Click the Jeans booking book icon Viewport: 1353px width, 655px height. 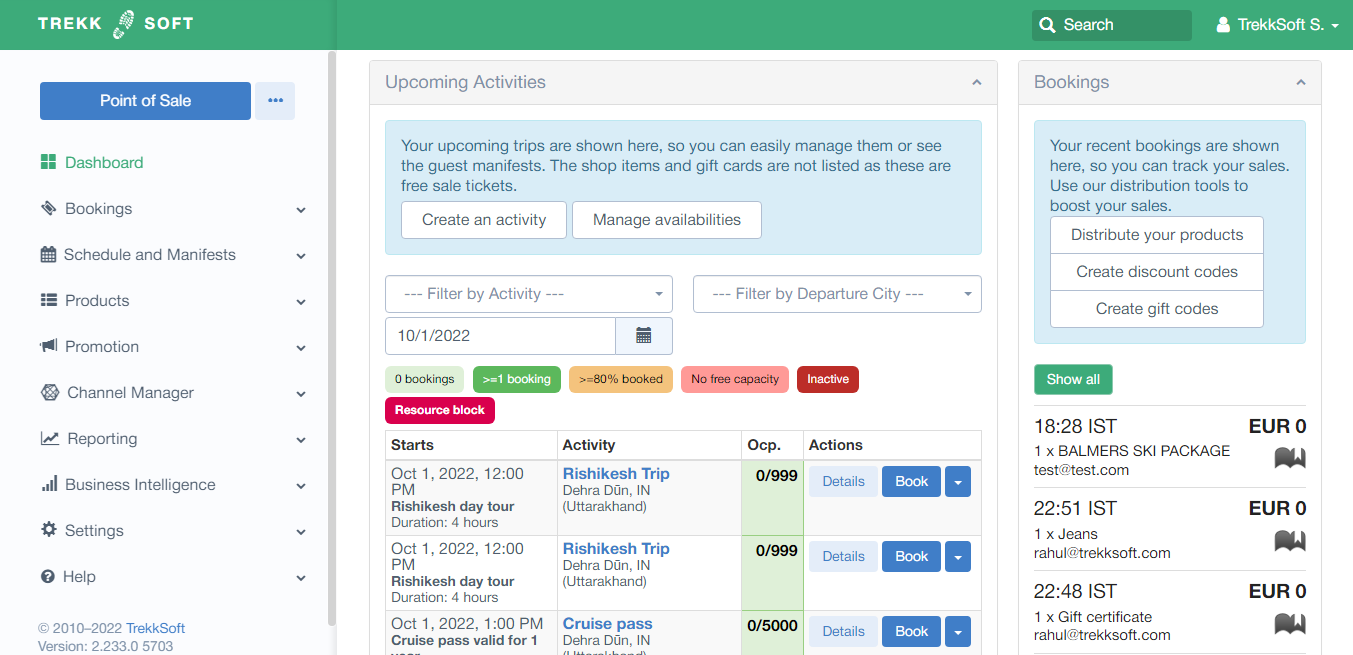tap(1290, 541)
